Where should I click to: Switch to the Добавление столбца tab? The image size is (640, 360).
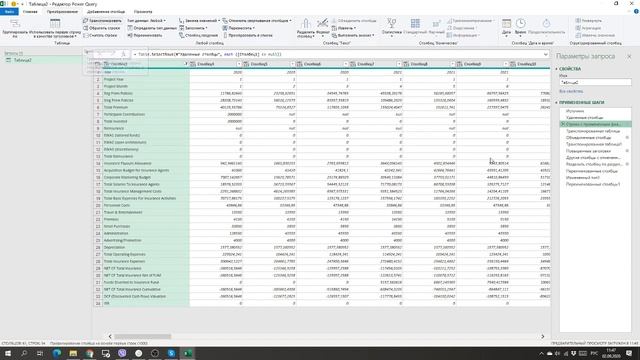[106, 12]
